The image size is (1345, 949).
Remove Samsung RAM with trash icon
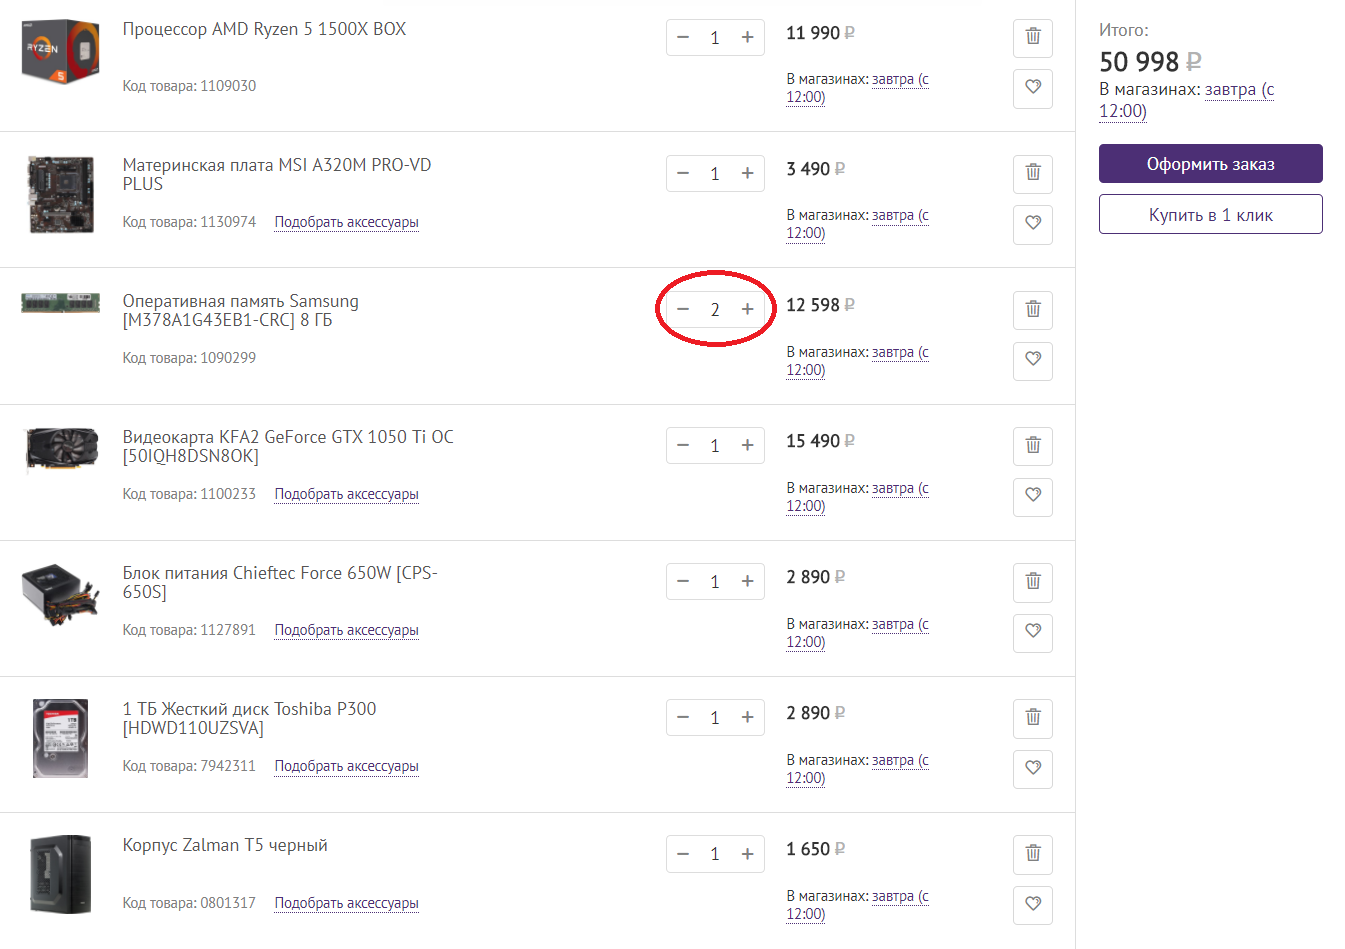point(1033,309)
